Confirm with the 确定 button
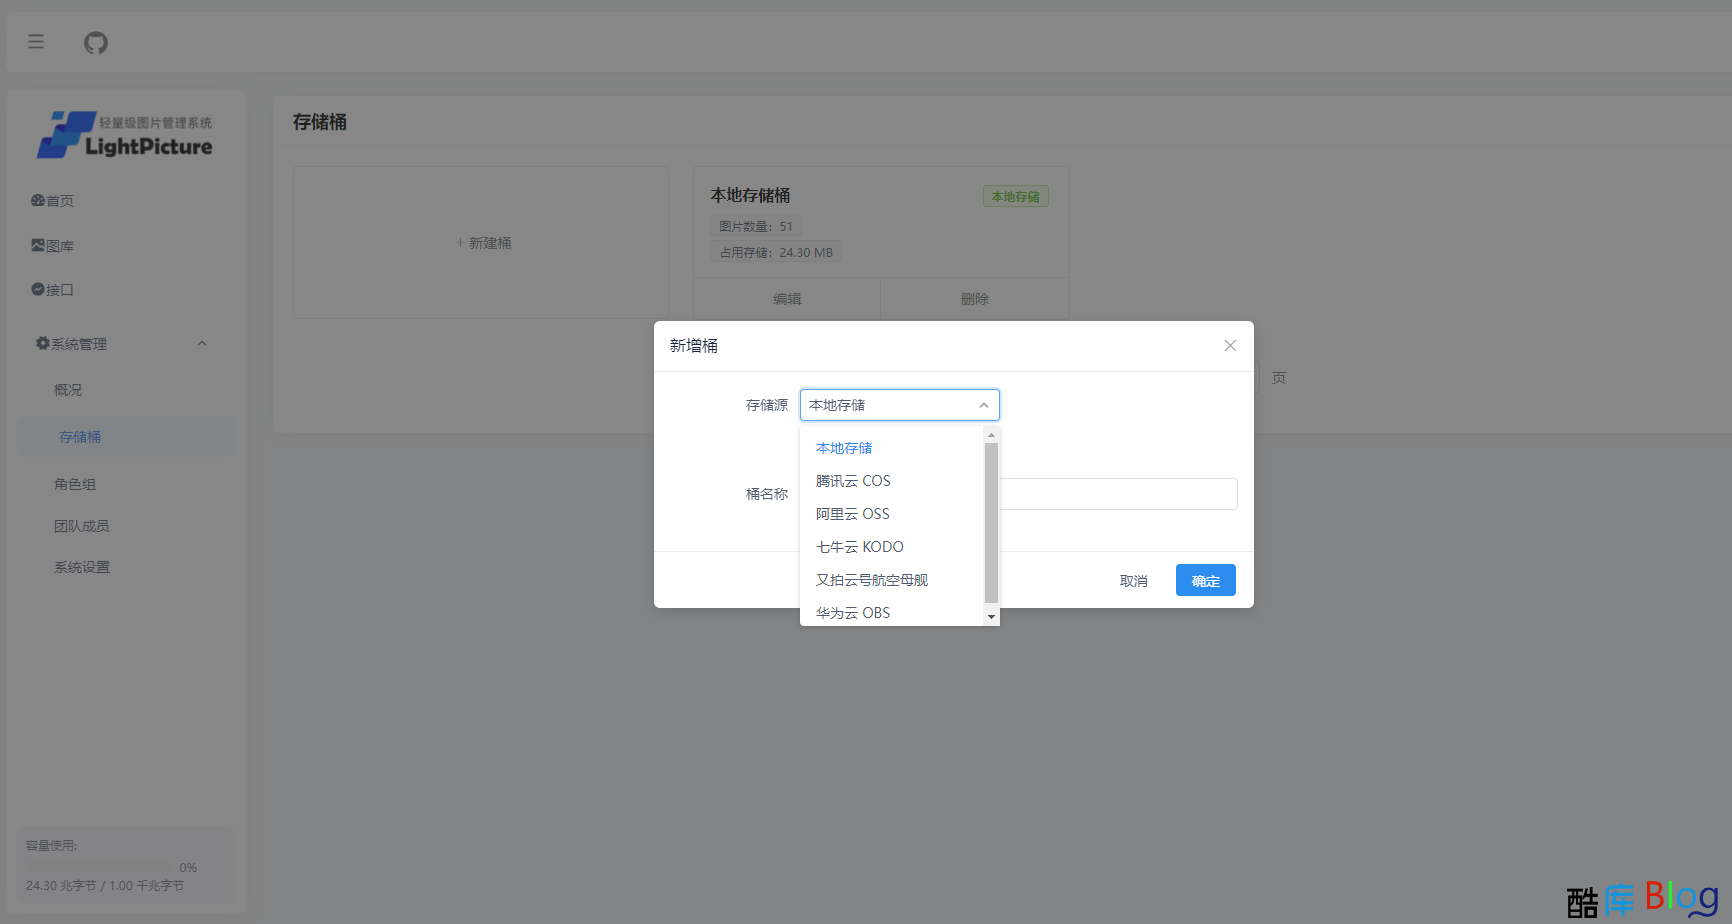The width and height of the screenshot is (1732, 924). coord(1205,580)
